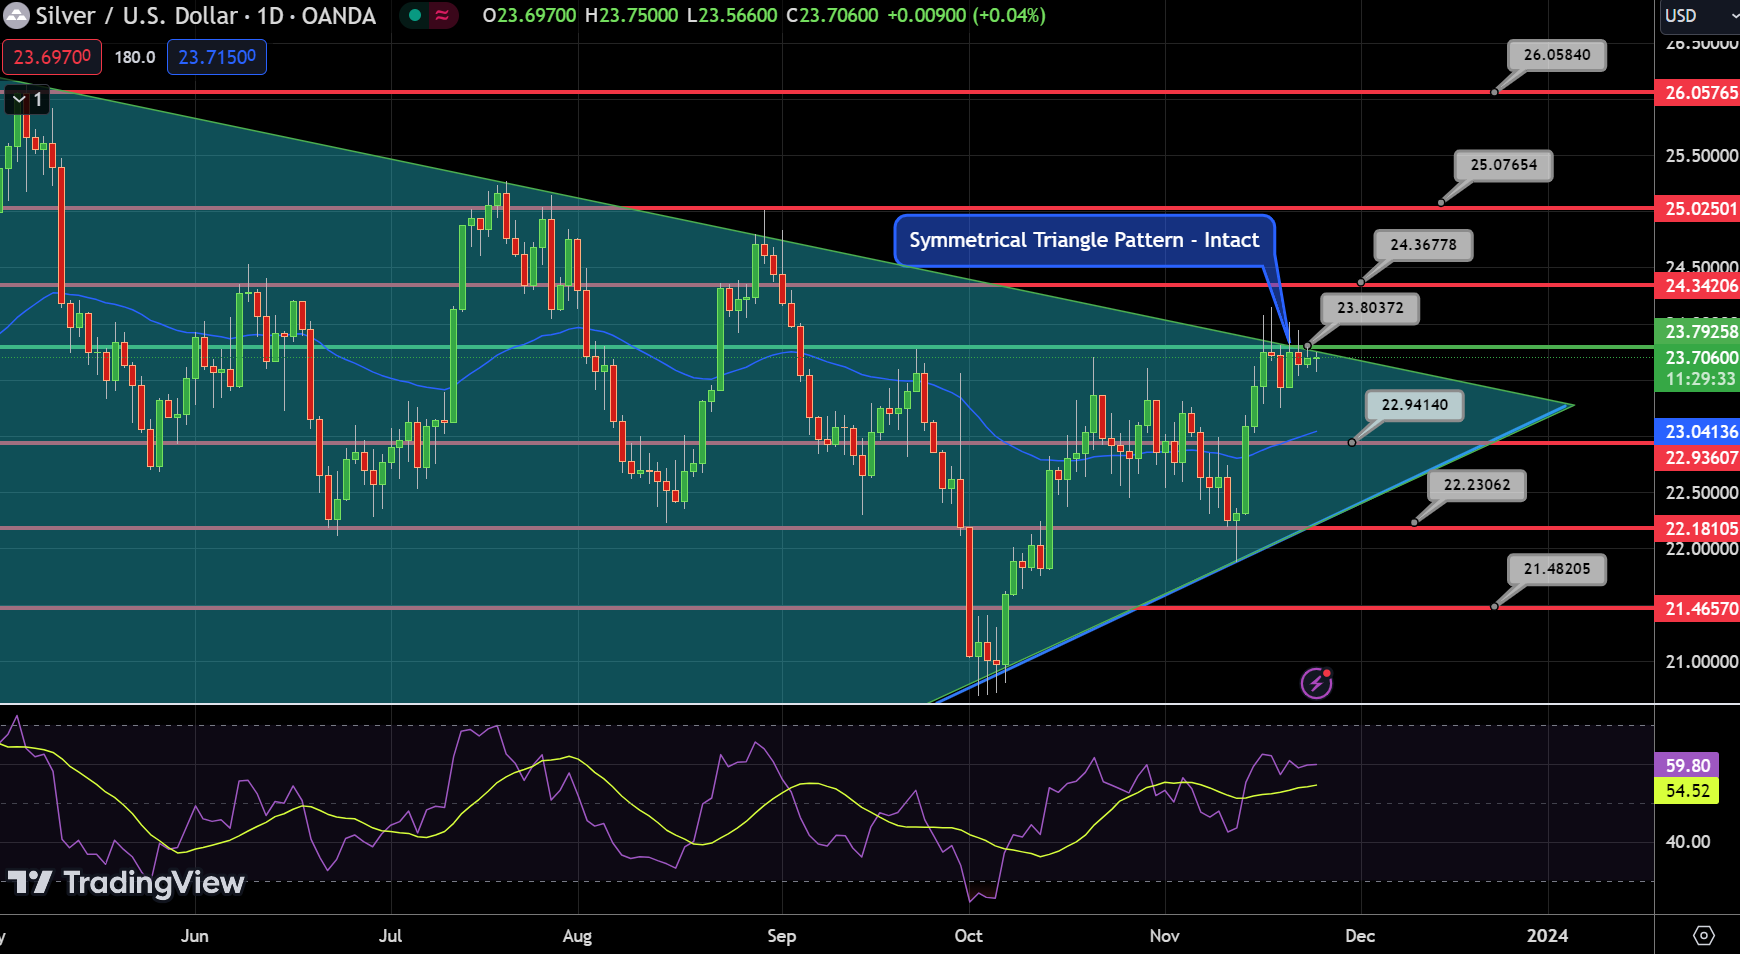Viewport: 1740px width, 954px height.
Task: Click the 11:29:33 bar countdown label
Action: pos(1698,379)
